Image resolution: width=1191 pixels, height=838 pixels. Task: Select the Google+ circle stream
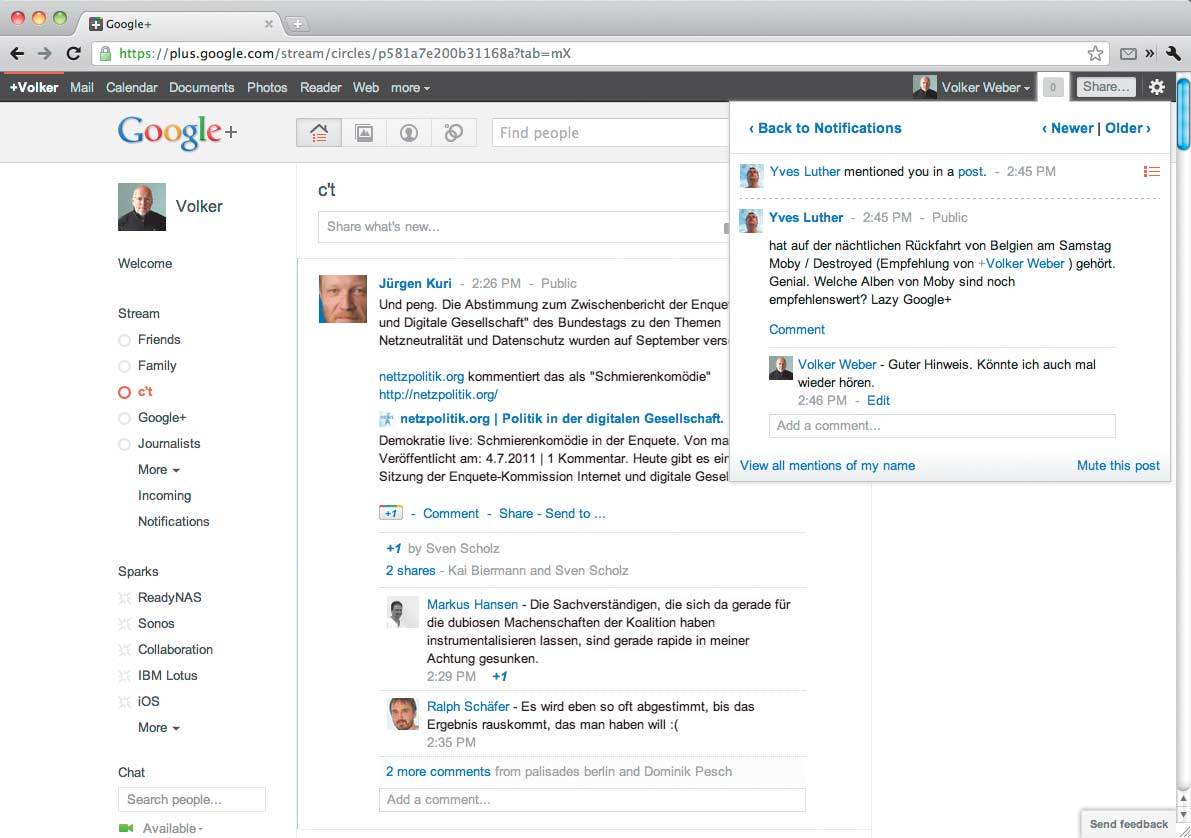point(162,418)
